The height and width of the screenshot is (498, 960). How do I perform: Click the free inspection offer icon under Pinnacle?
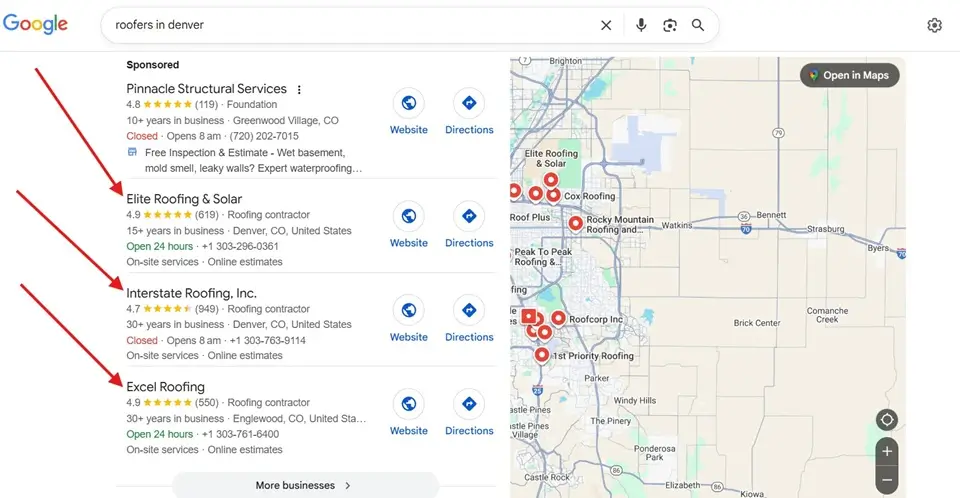click(x=132, y=153)
